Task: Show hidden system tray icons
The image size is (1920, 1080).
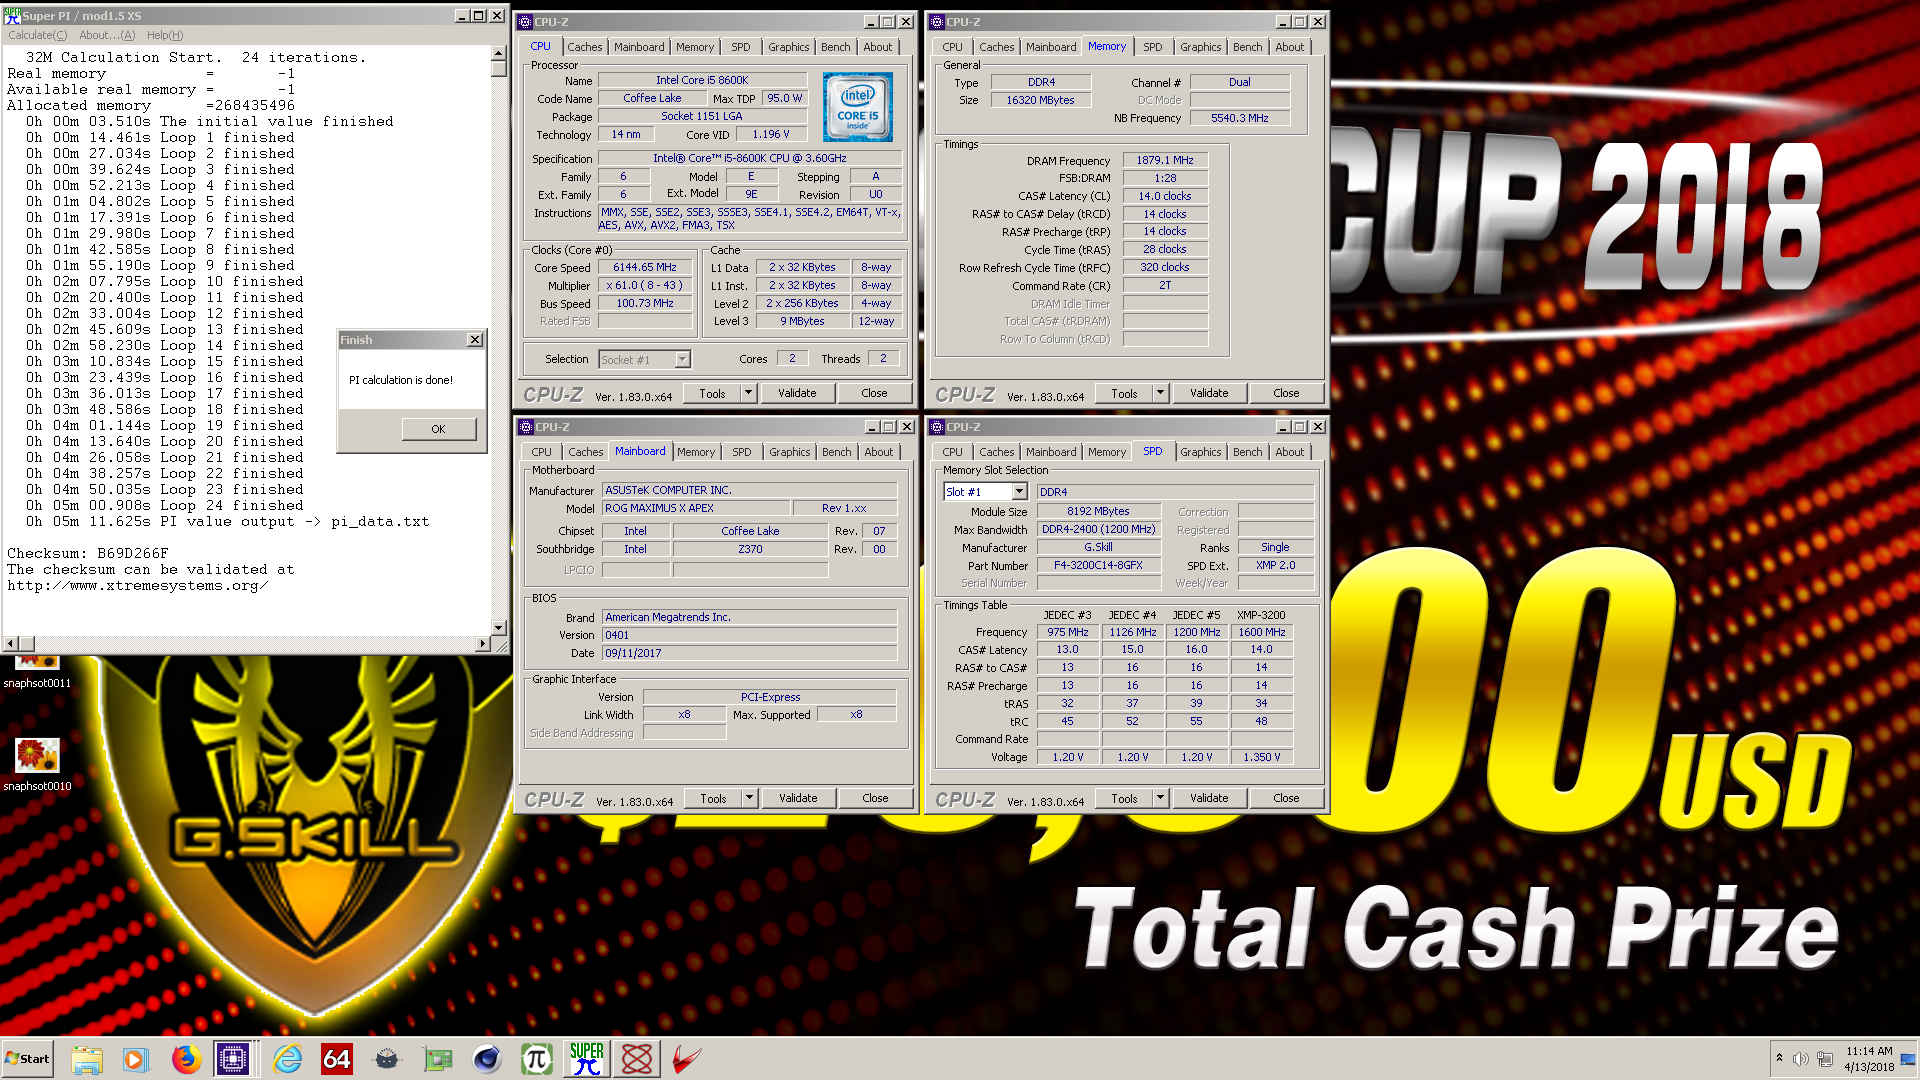Action: (x=1779, y=1058)
